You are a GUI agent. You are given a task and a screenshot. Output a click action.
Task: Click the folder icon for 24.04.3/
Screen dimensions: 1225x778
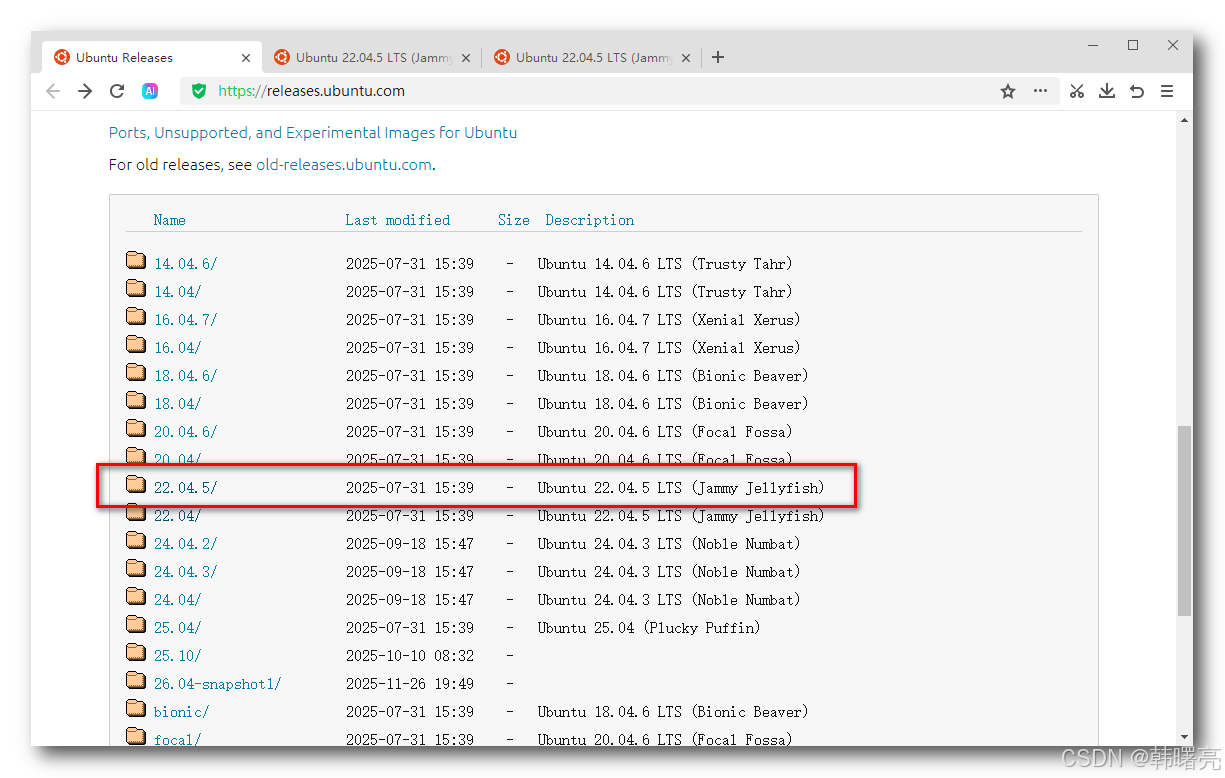pyautogui.click(x=136, y=570)
